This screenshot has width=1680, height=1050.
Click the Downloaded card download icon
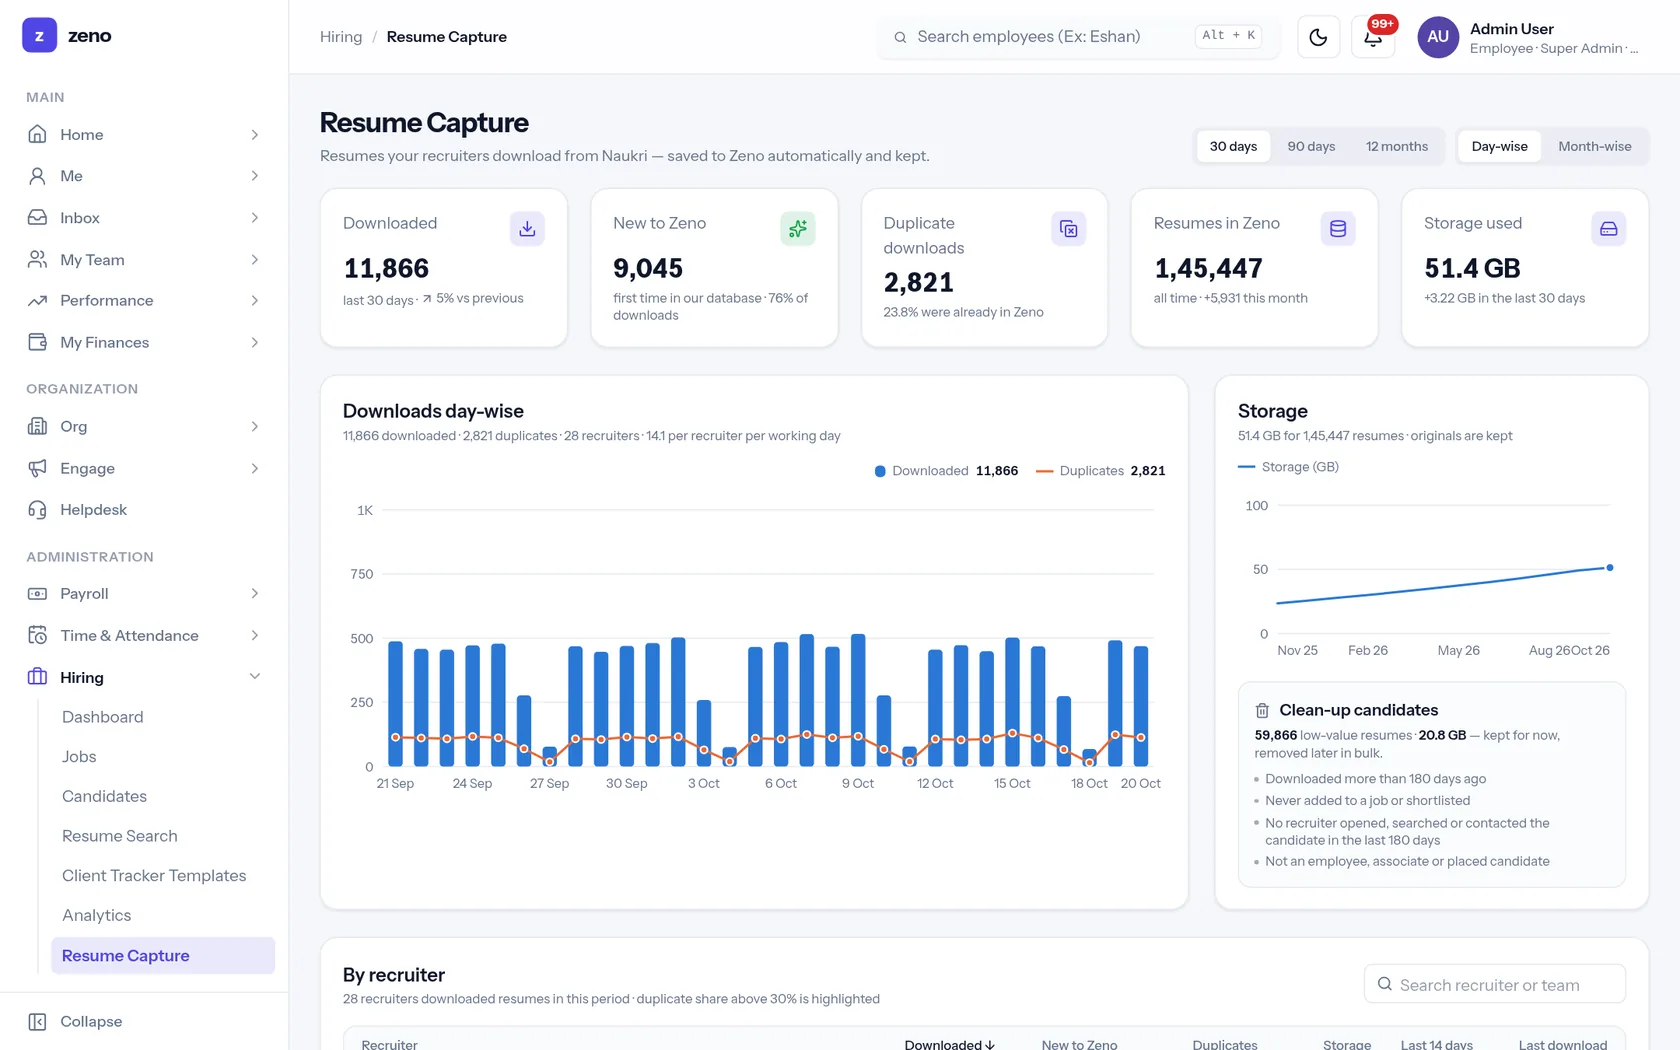coord(527,229)
